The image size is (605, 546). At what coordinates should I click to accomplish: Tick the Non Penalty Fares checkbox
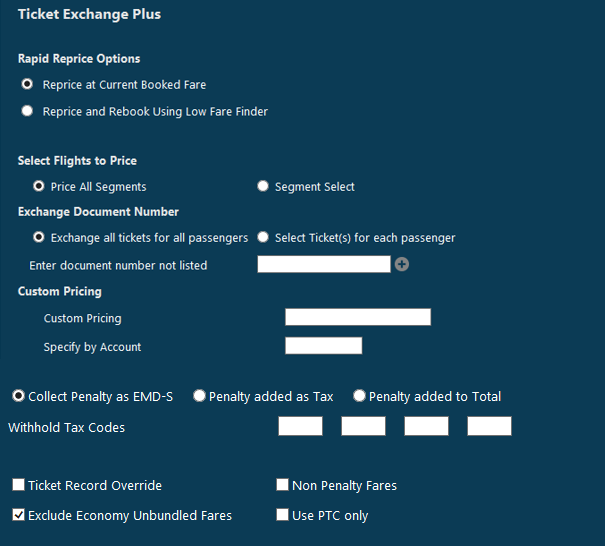282,485
